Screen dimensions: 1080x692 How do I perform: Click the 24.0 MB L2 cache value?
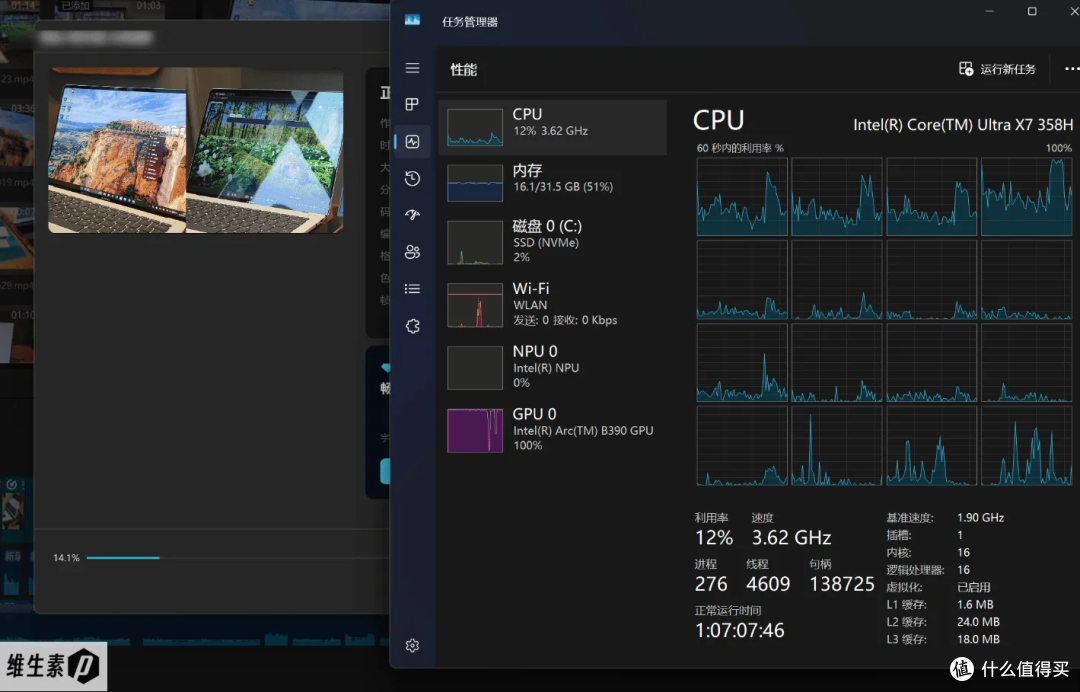[978, 622]
